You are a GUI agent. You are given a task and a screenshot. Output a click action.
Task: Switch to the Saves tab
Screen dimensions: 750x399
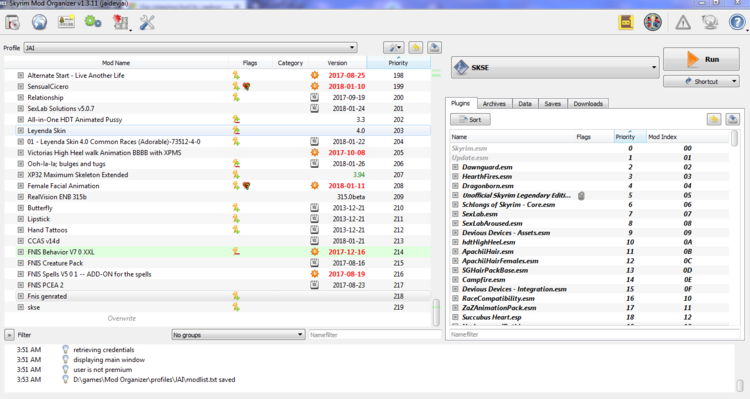click(x=552, y=104)
